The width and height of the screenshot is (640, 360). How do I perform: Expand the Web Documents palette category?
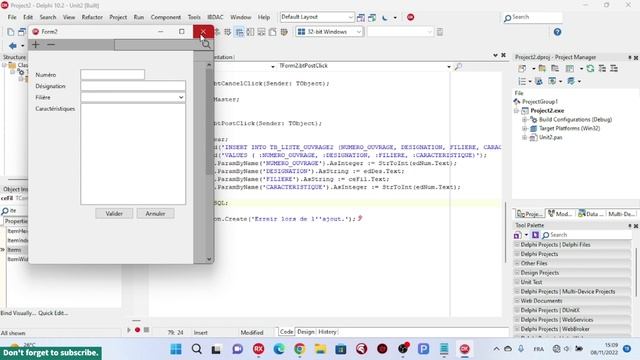coord(517,301)
